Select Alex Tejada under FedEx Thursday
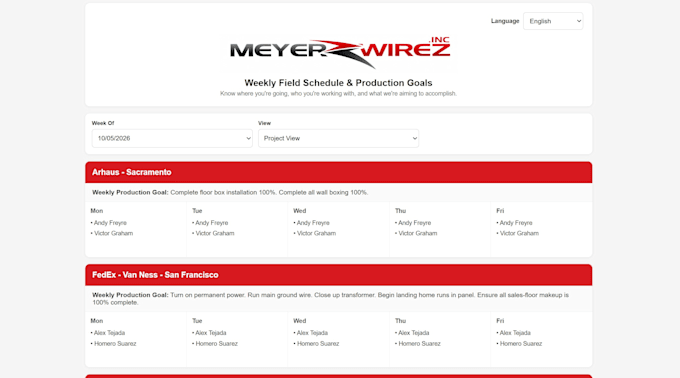 tap(414, 333)
